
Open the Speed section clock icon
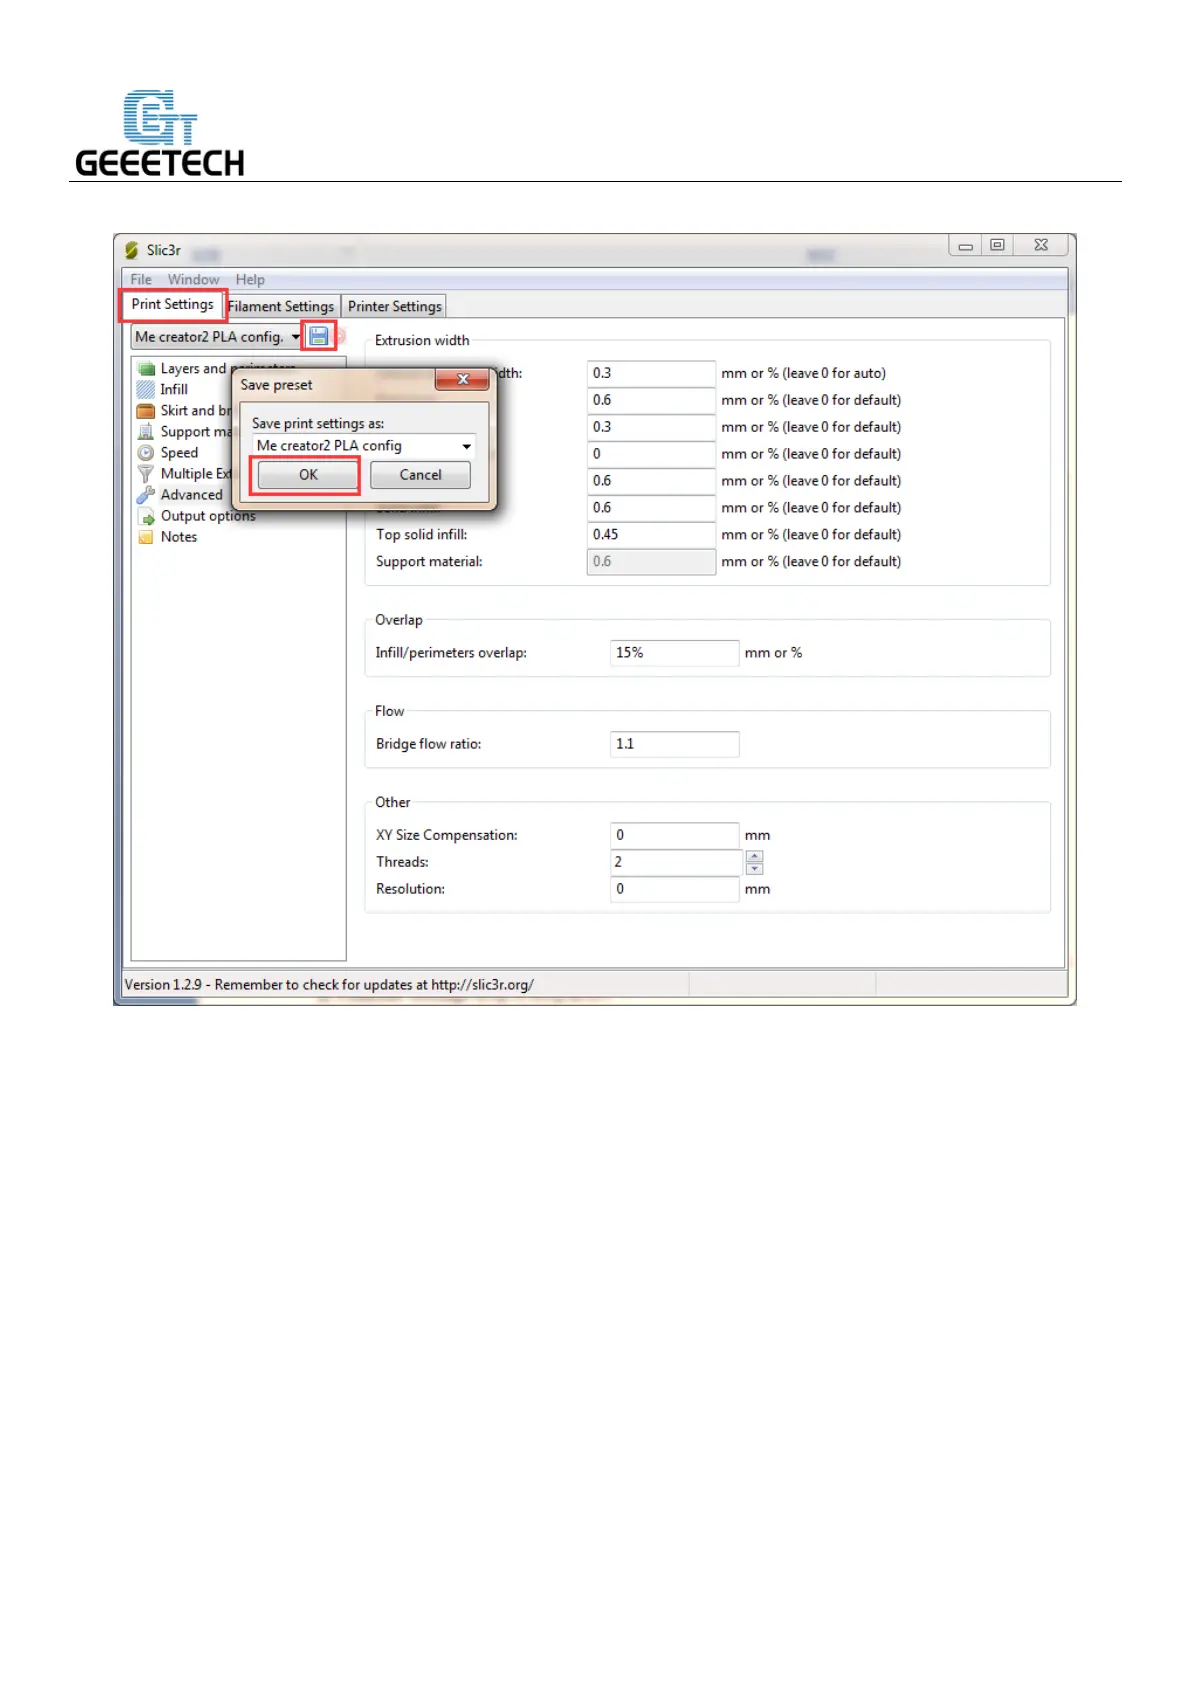(x=146, y=452)
